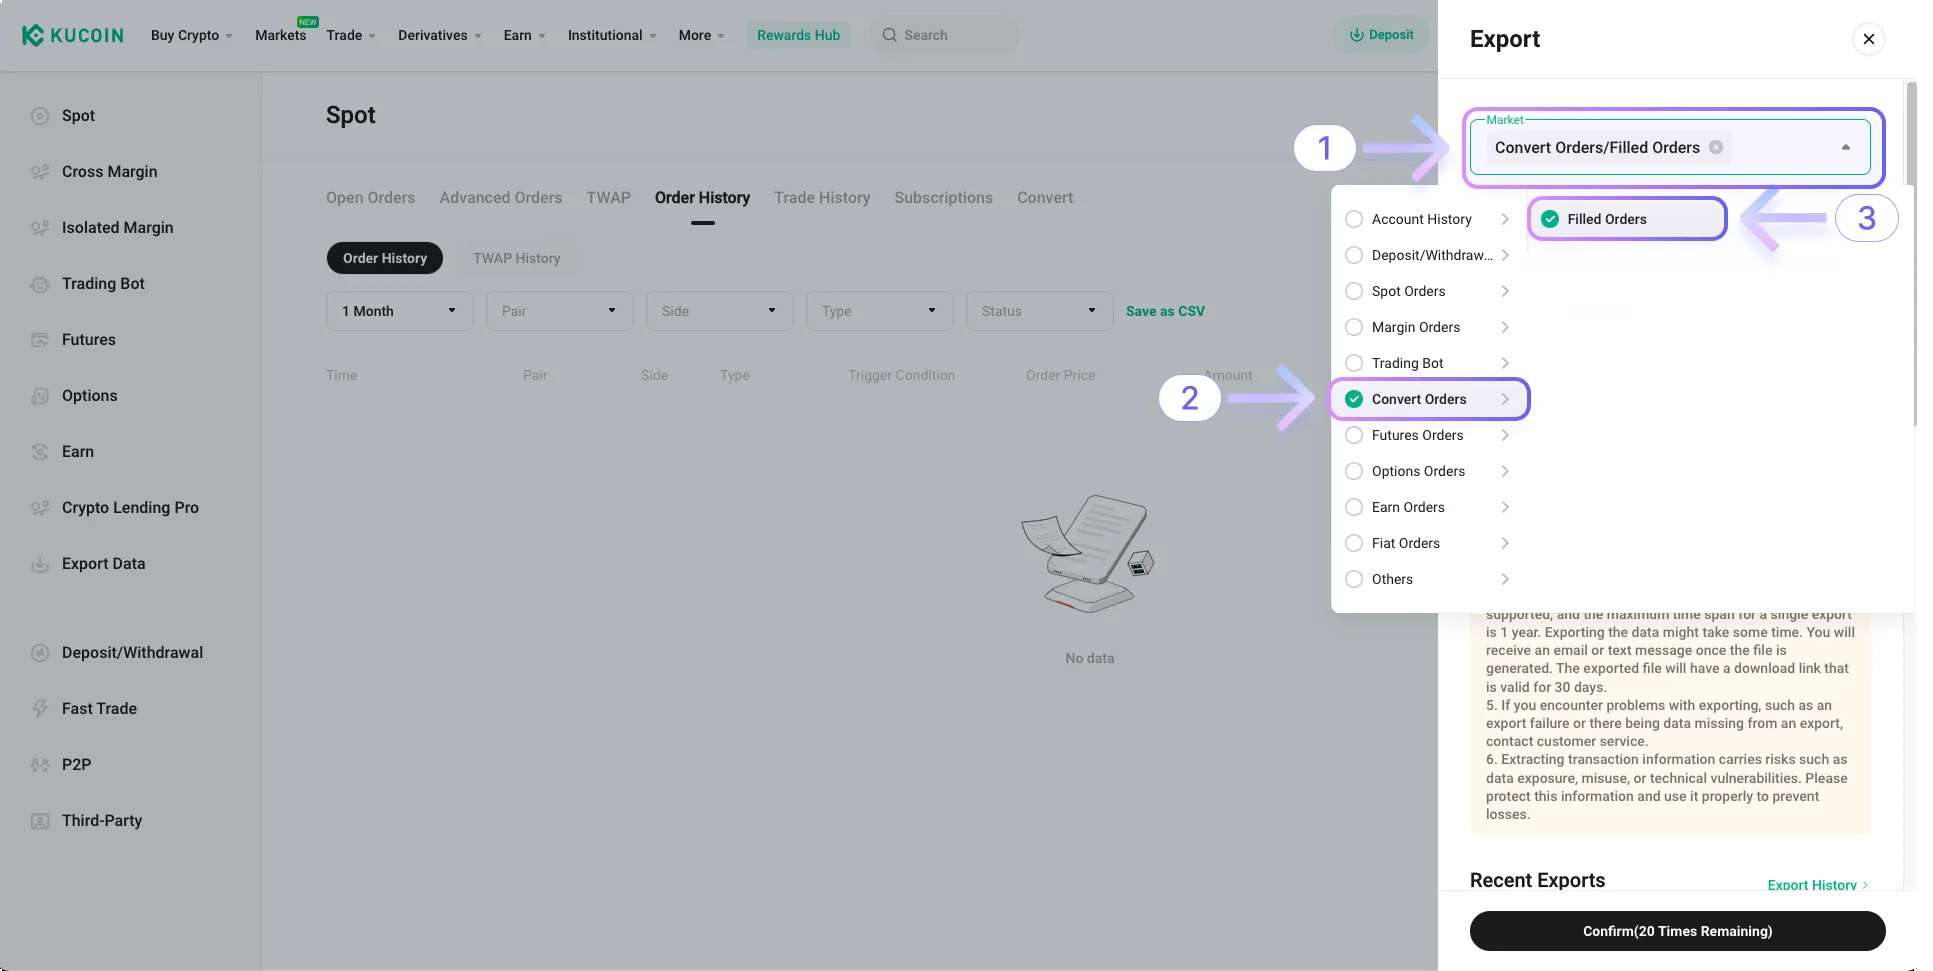Click the Export Data download icon
This screenshot has width=1933, height=971.
tap(40, 564)
